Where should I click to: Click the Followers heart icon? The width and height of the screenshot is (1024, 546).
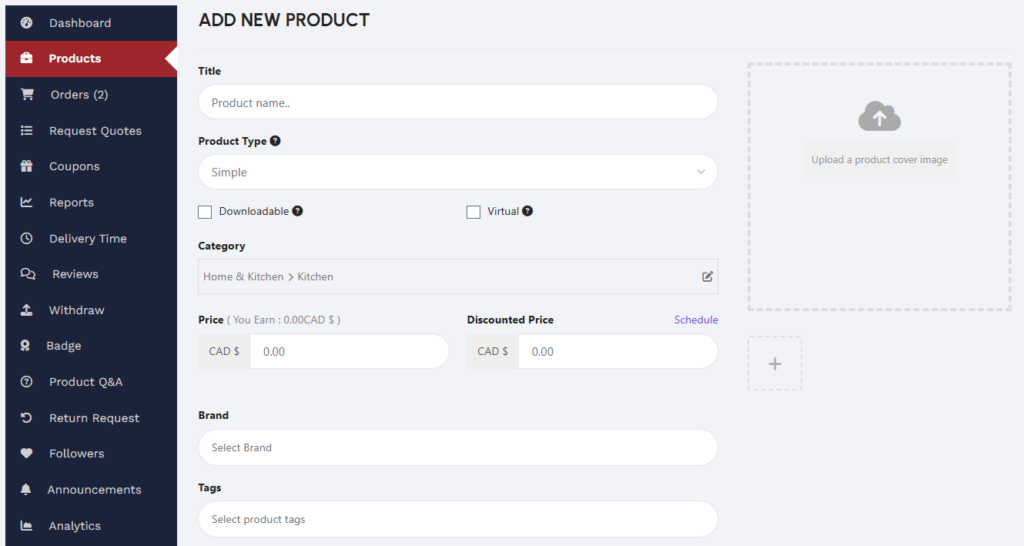(27, 454)
